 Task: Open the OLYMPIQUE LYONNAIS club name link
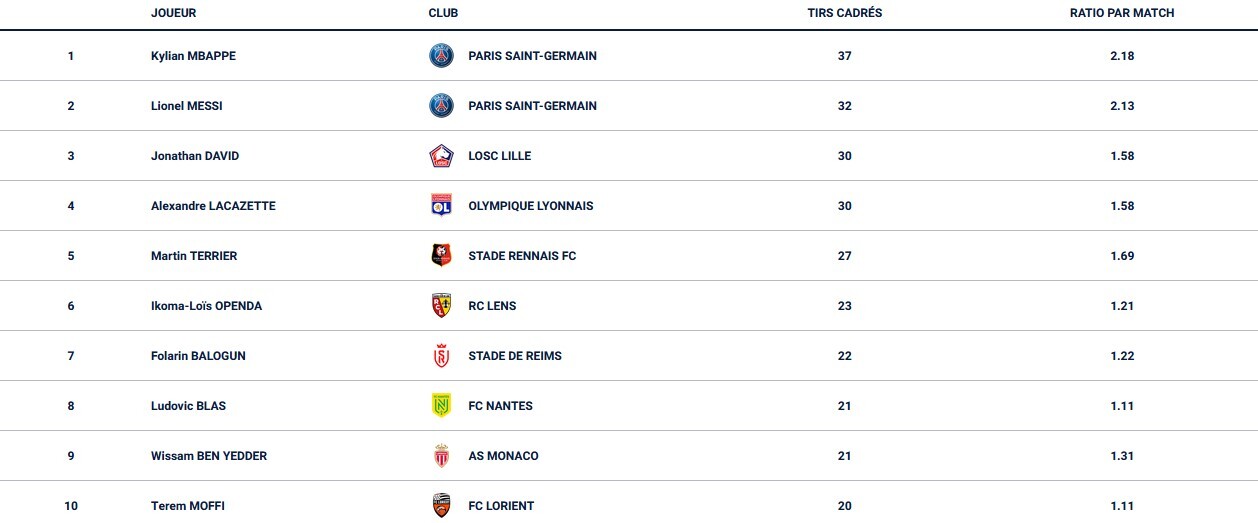[x=530, y=206]
